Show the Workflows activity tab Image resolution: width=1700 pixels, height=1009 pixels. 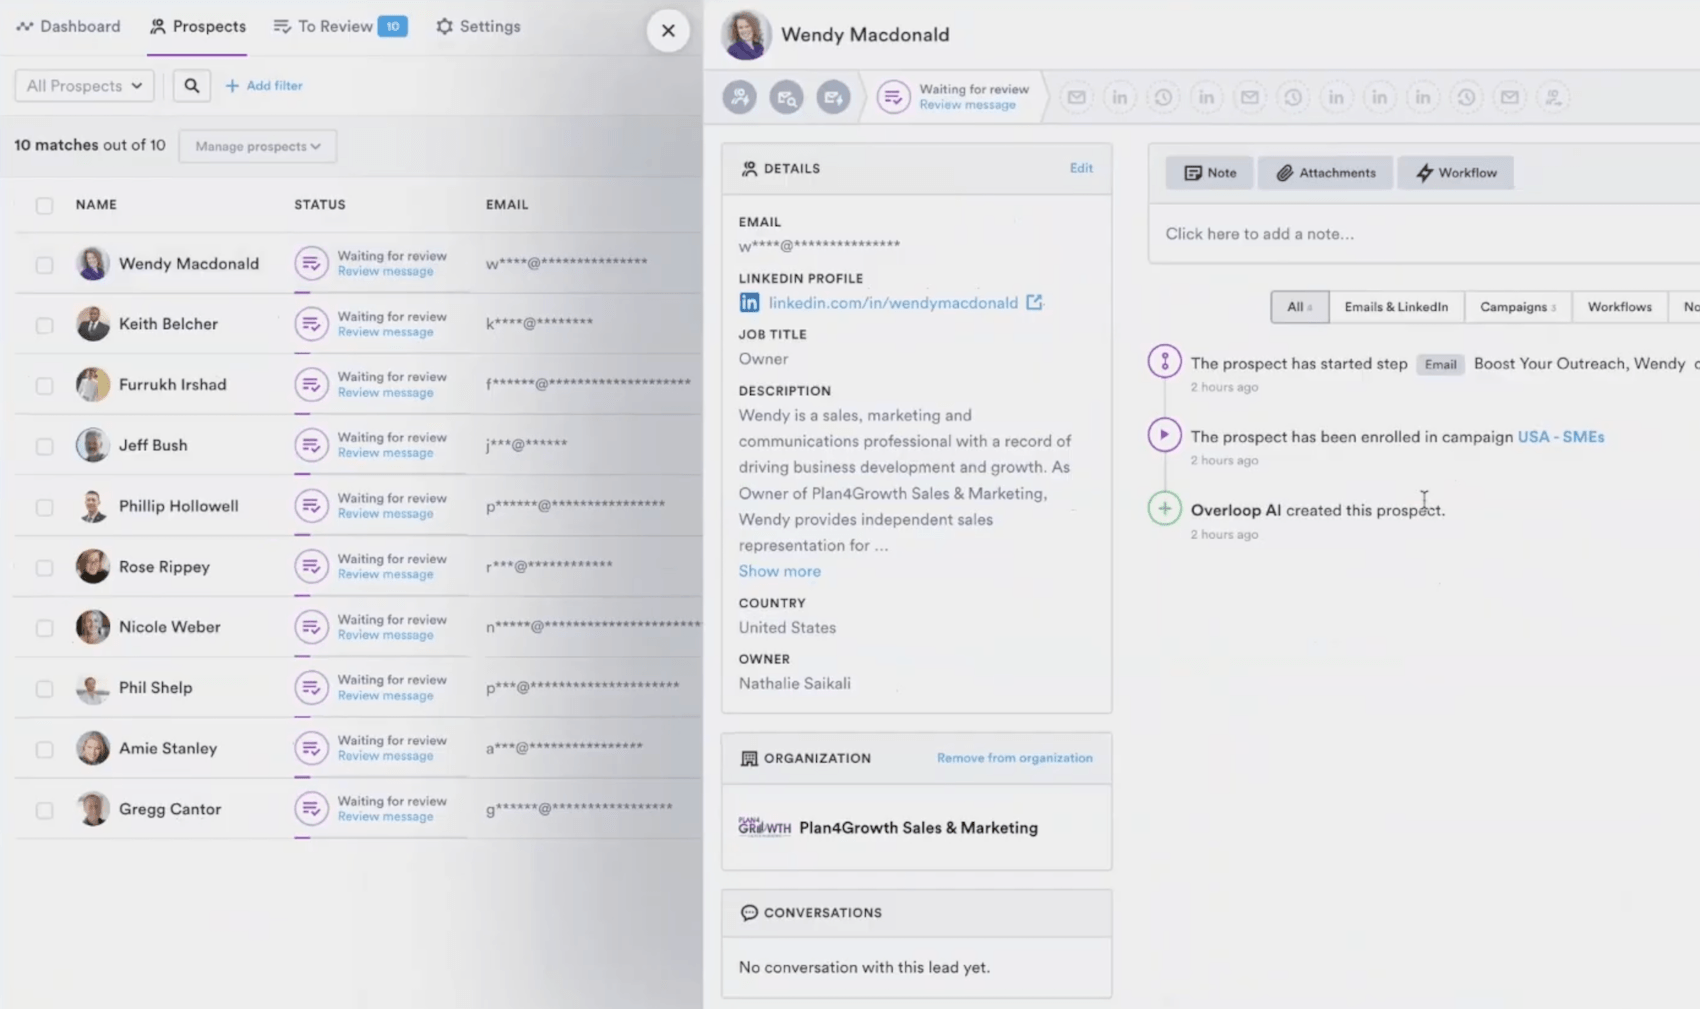click(x=1619, y=307)
